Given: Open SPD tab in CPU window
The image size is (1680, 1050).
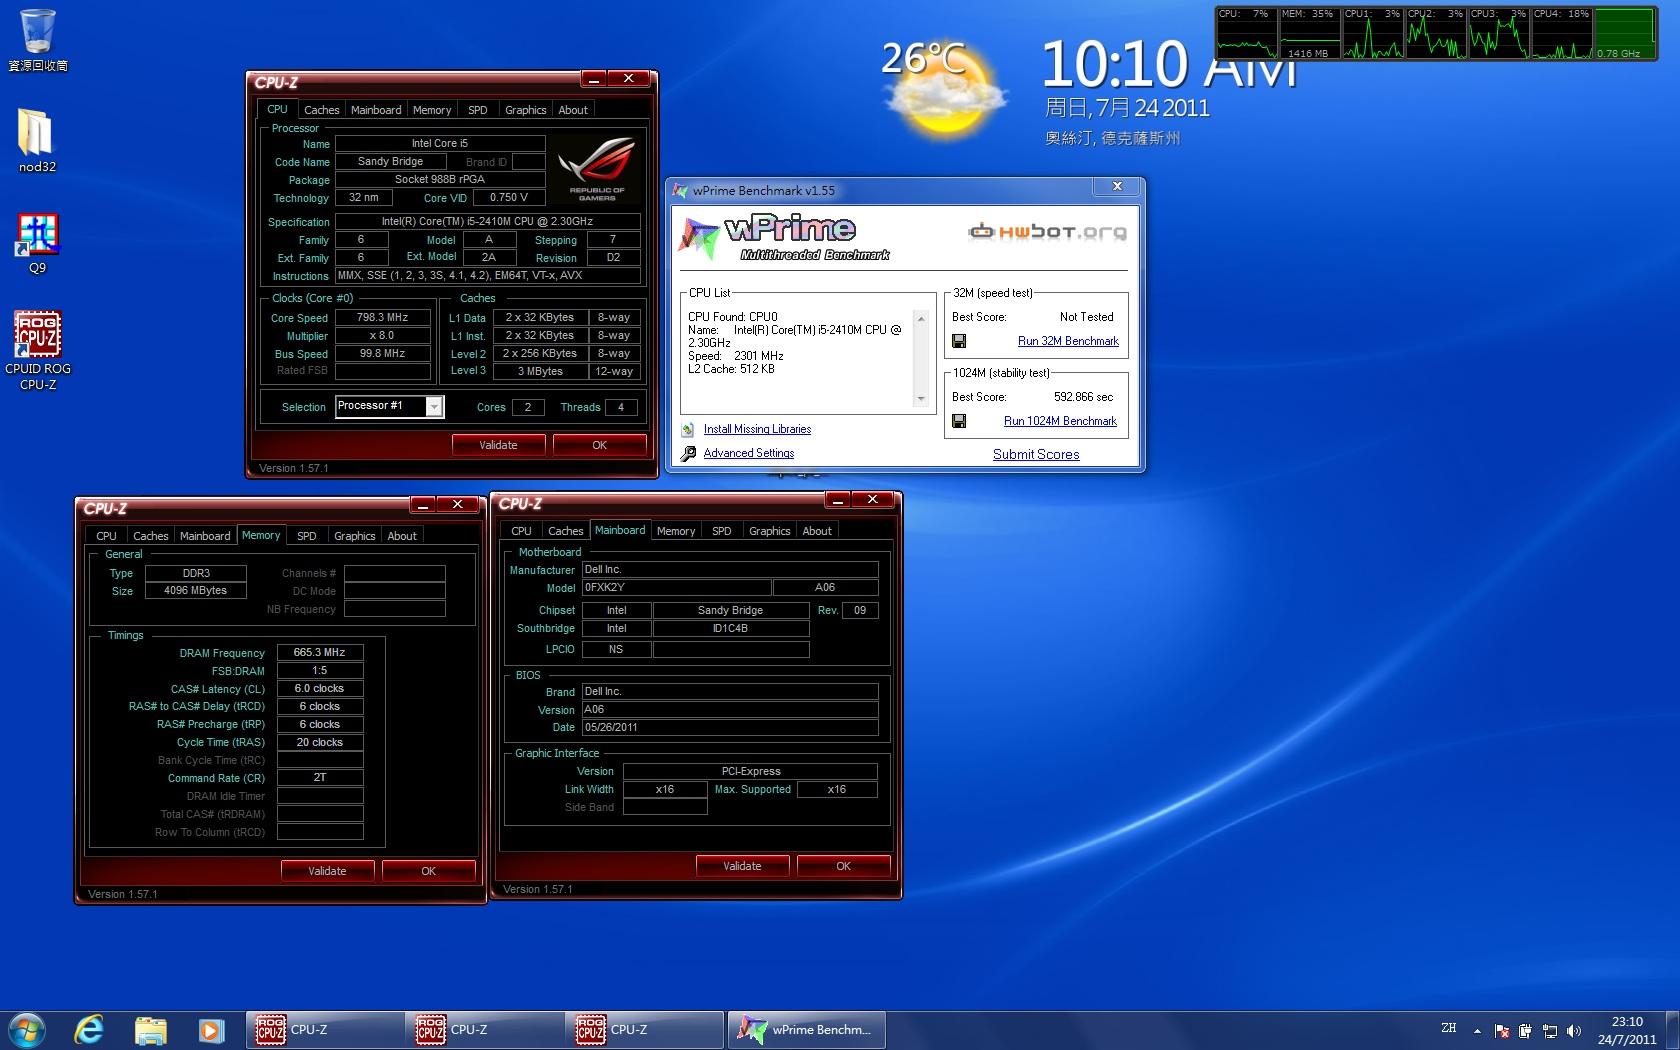Looking at the screenshot, I should pyautogui.click(x=478, y=110).
